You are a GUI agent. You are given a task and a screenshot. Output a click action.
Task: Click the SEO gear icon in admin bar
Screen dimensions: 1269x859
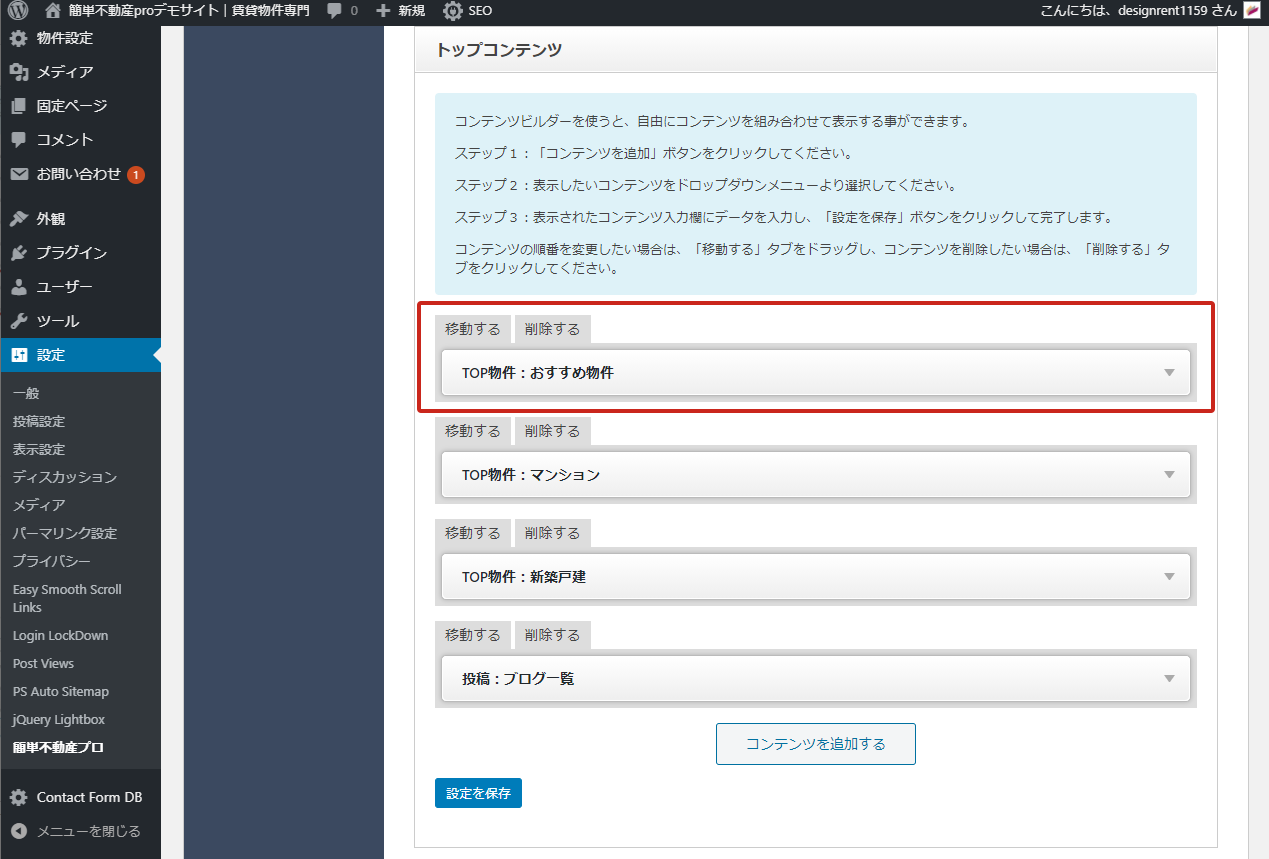coord(453,11)
